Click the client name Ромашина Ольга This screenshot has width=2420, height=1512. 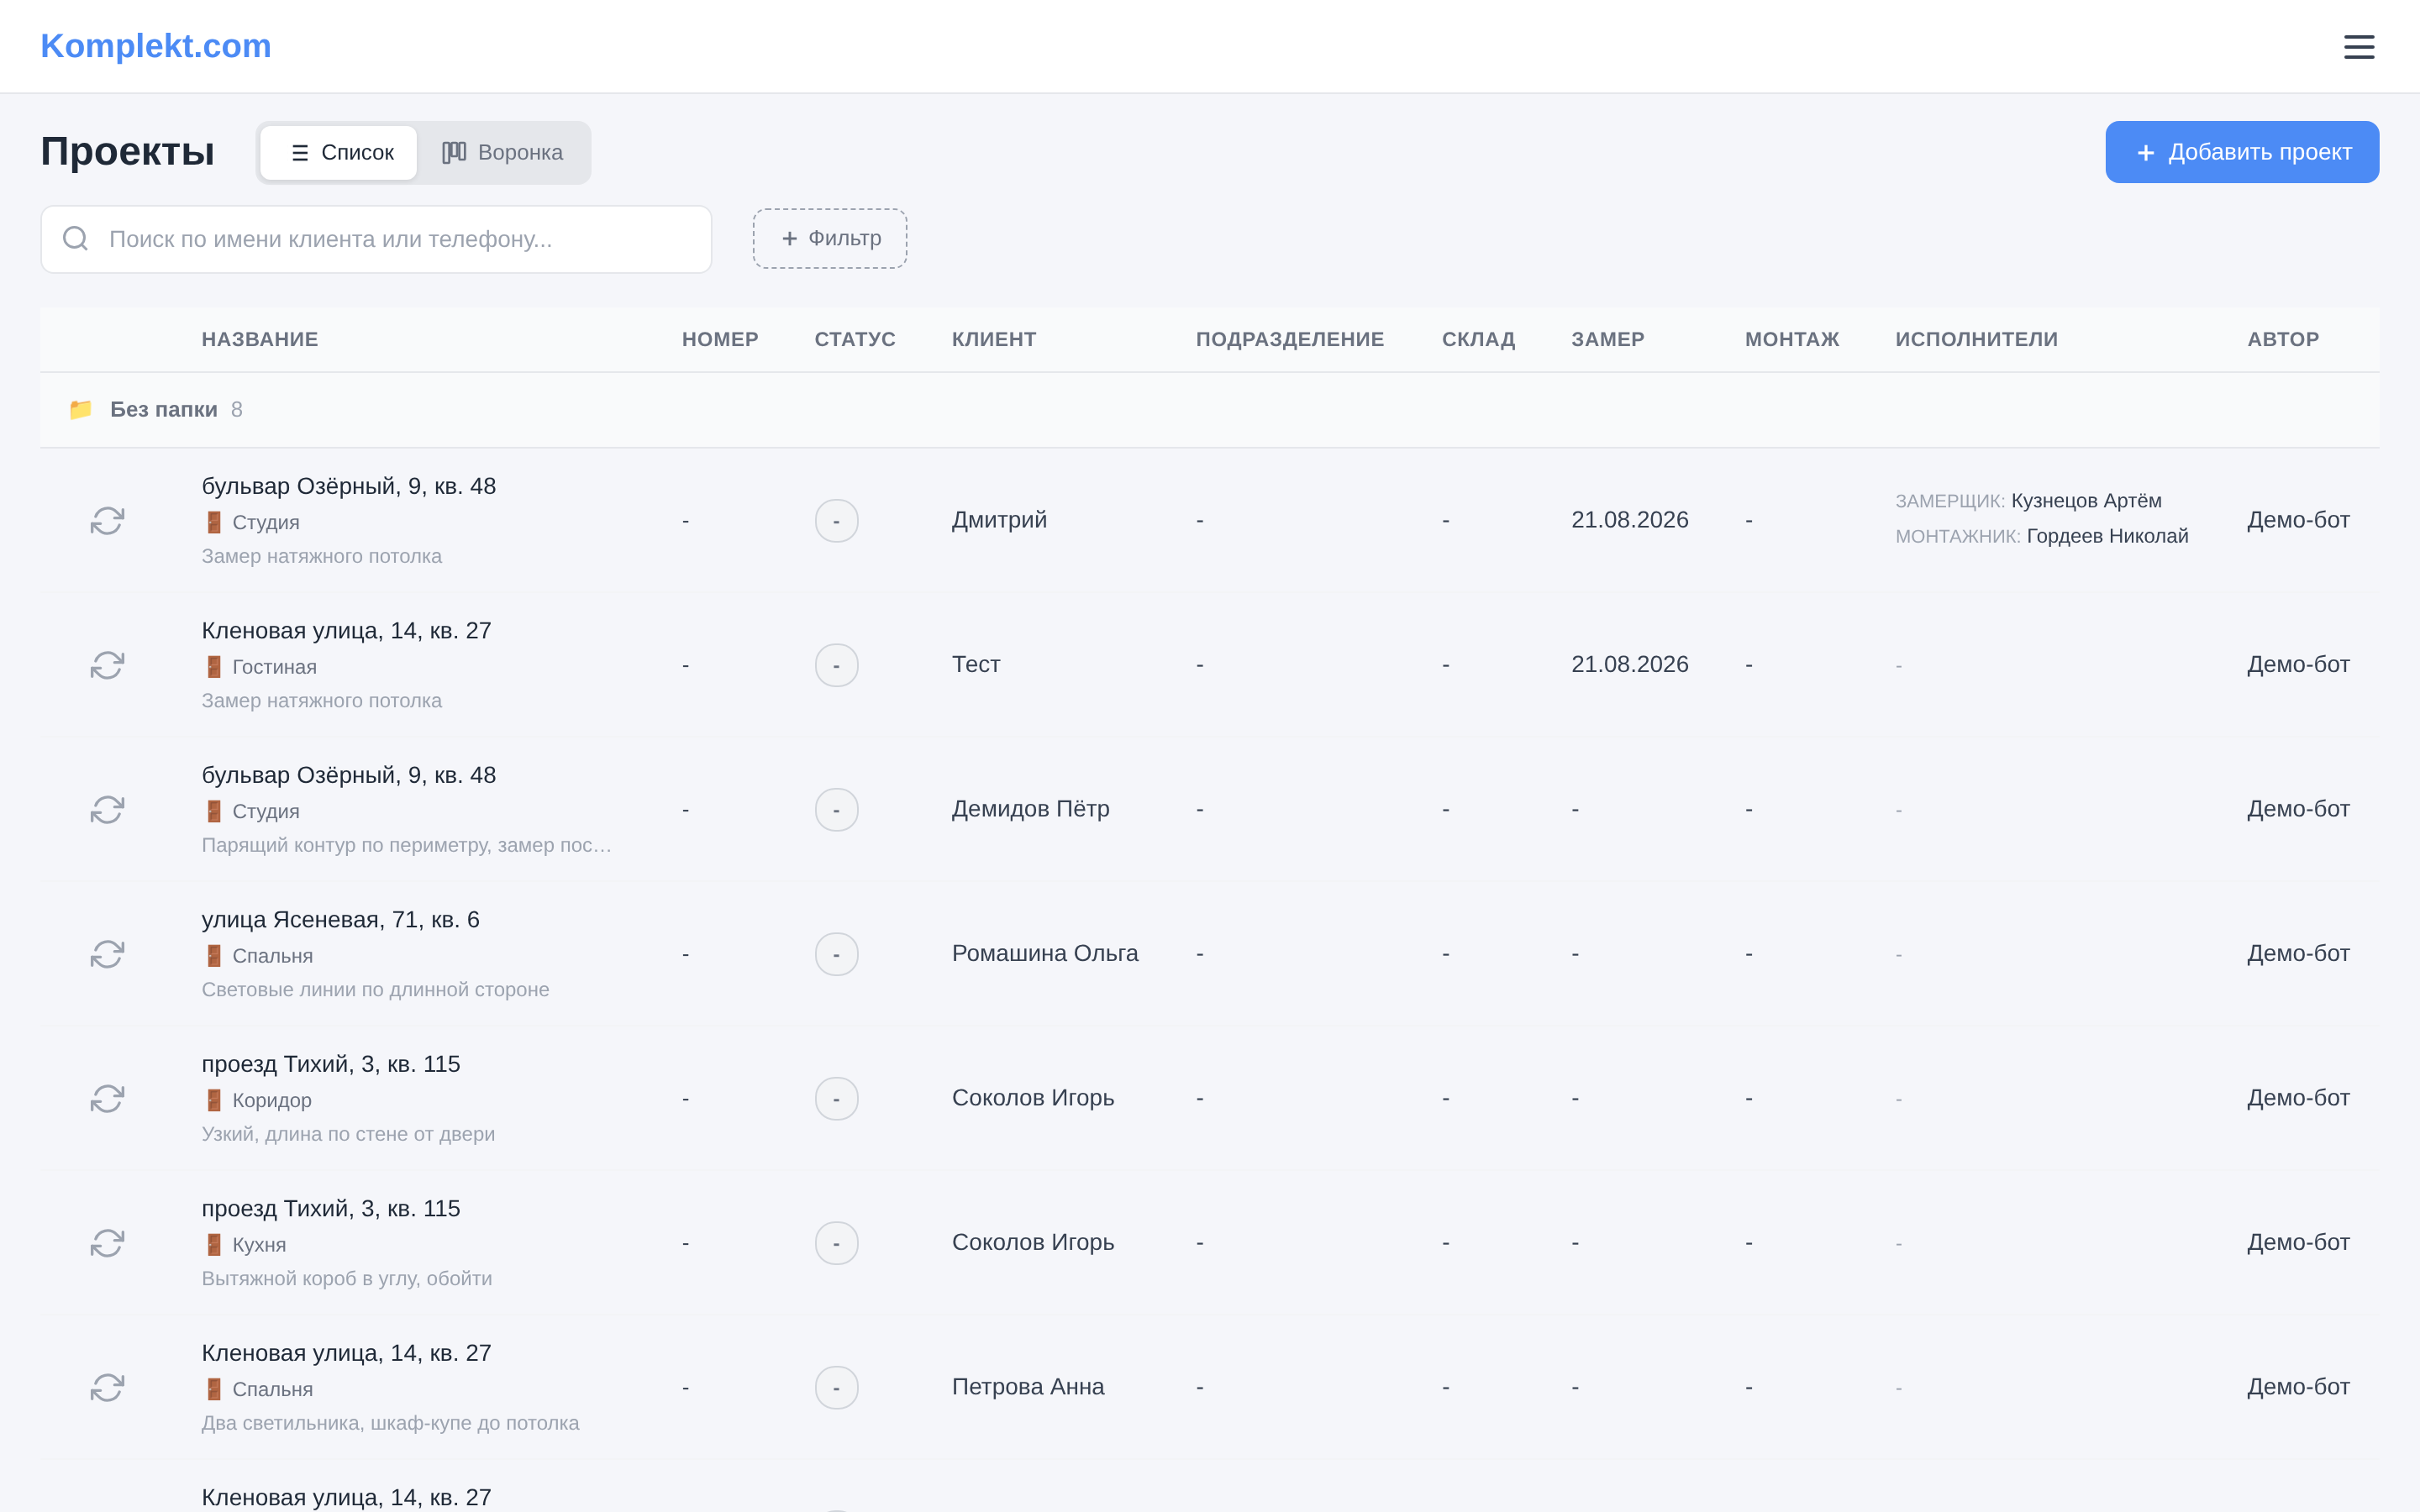[1045, 953]
